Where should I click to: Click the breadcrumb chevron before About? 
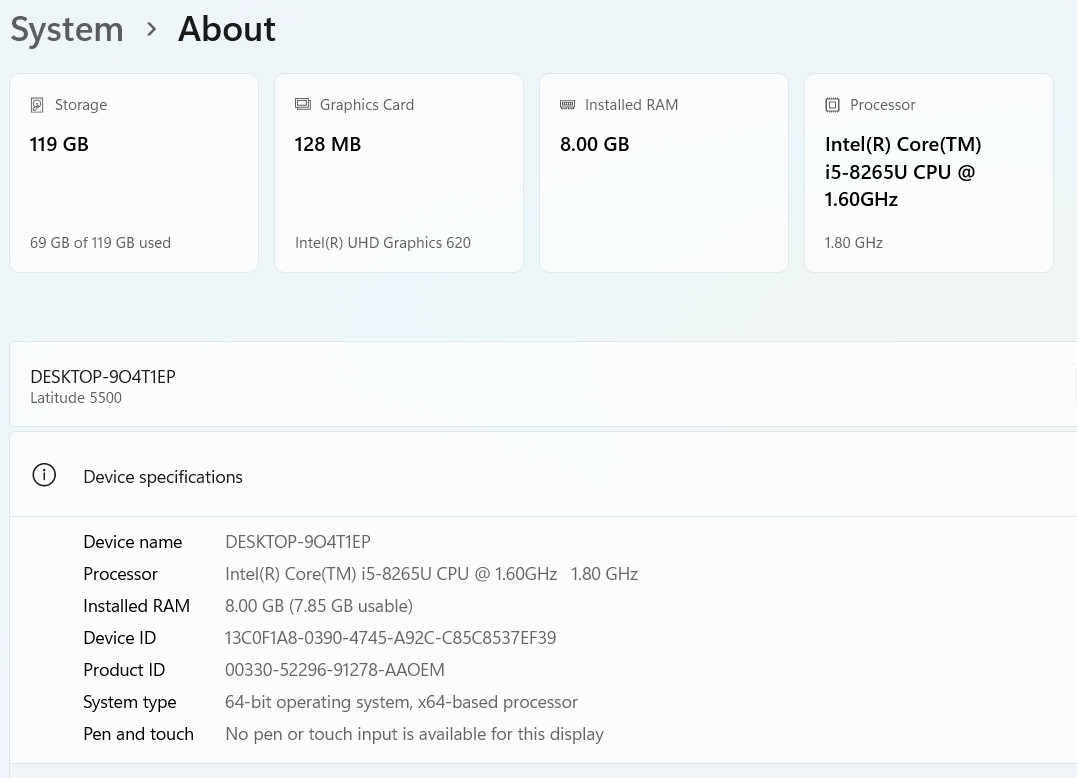[151, 29]
